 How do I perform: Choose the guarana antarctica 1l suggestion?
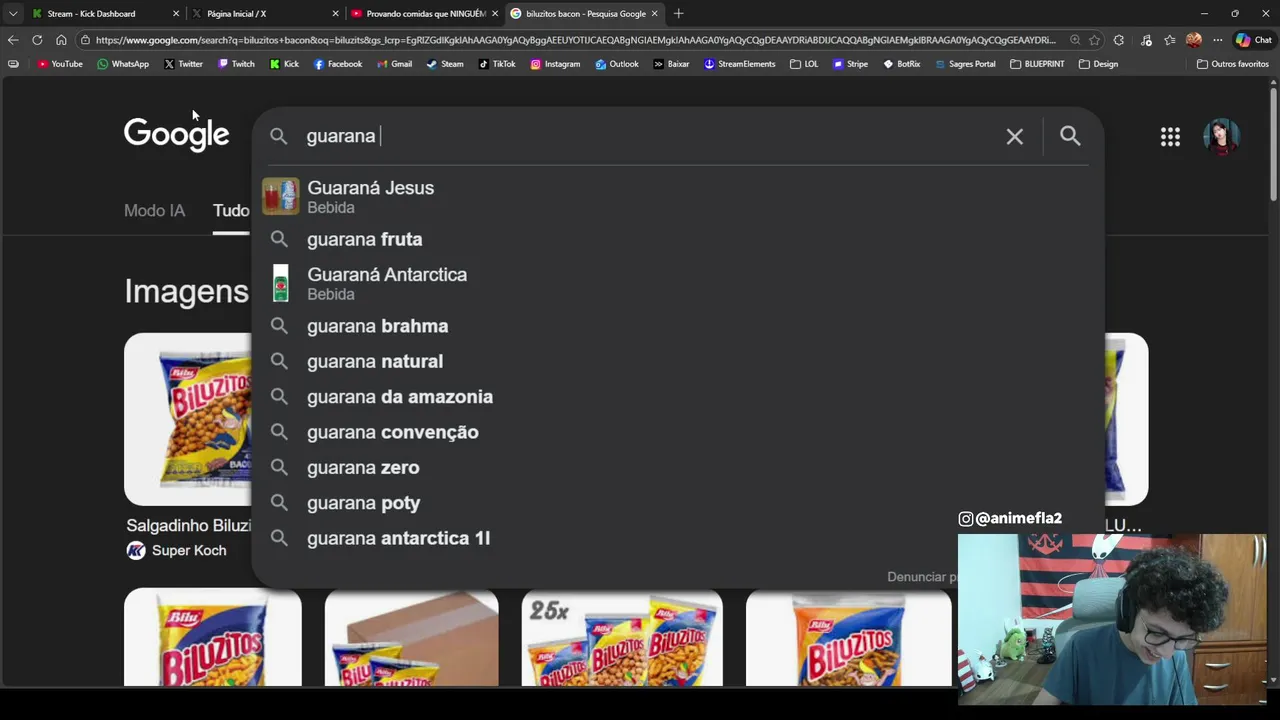[676, 538]
